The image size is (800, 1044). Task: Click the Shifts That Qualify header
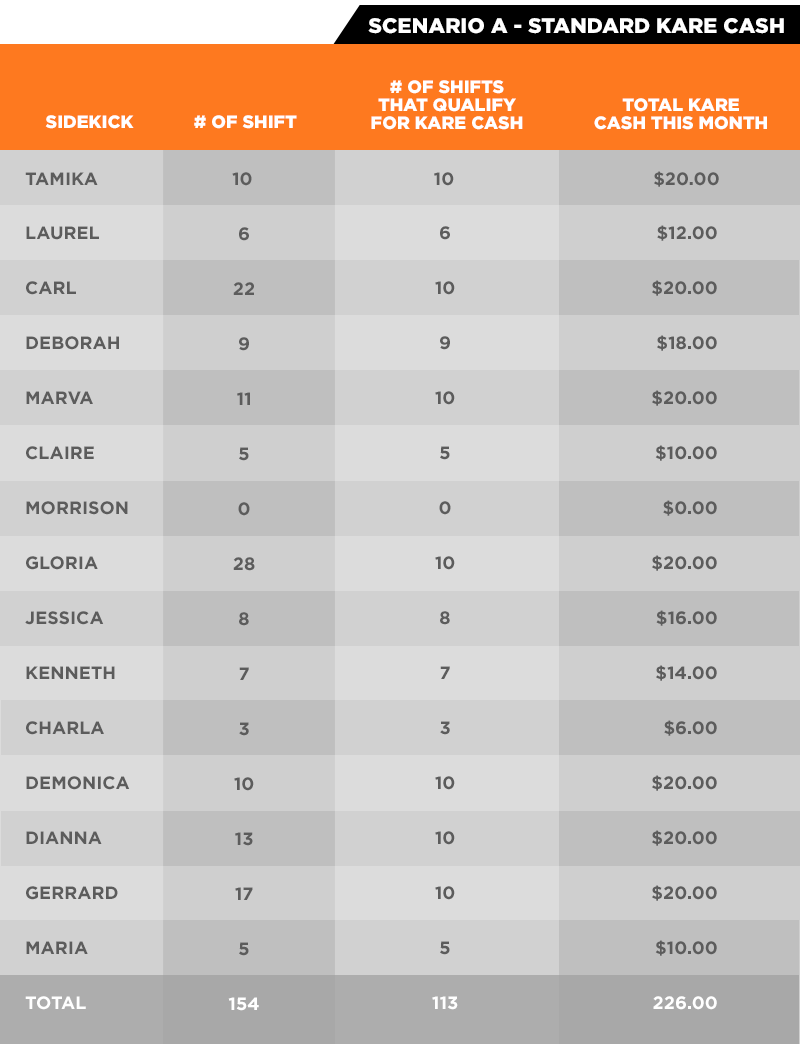(447, 105)
